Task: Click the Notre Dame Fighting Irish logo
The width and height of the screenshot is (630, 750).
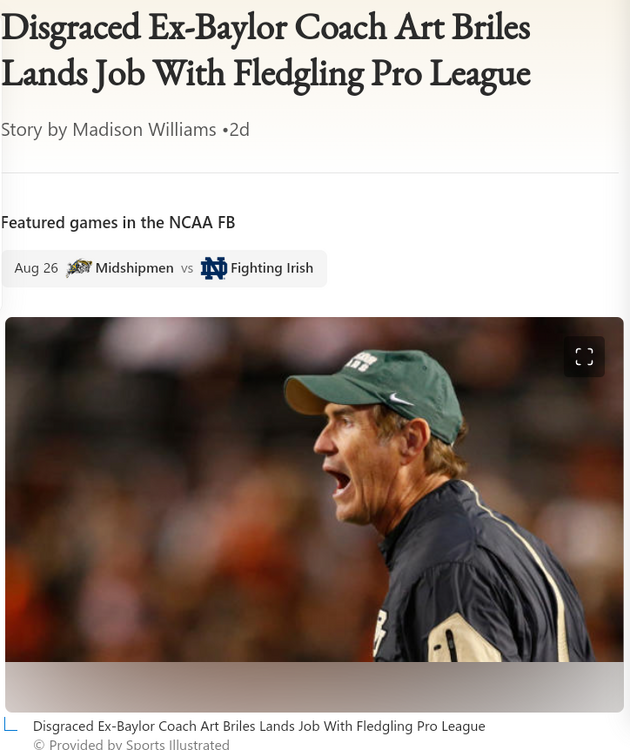Action: point(213,268)
